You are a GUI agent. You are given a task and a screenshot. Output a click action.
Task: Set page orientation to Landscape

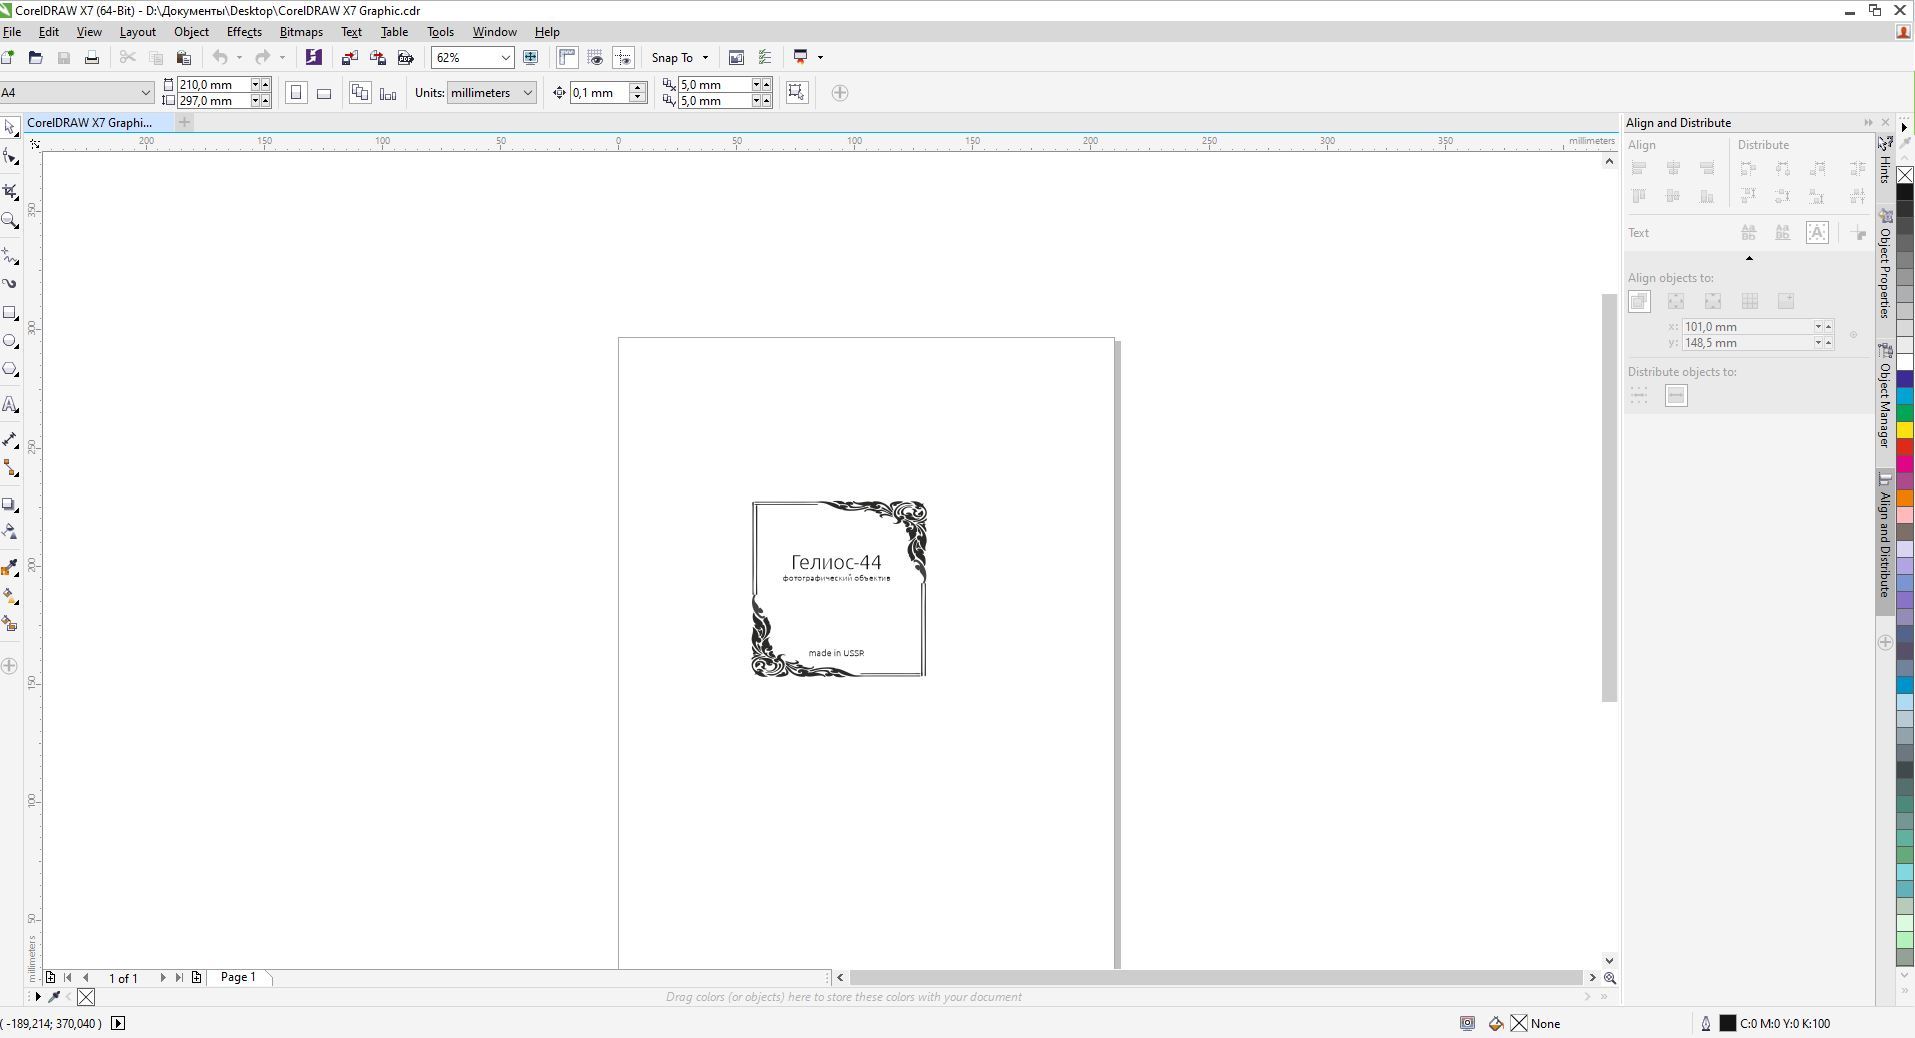pyautogui.click(x=324, y=93)
